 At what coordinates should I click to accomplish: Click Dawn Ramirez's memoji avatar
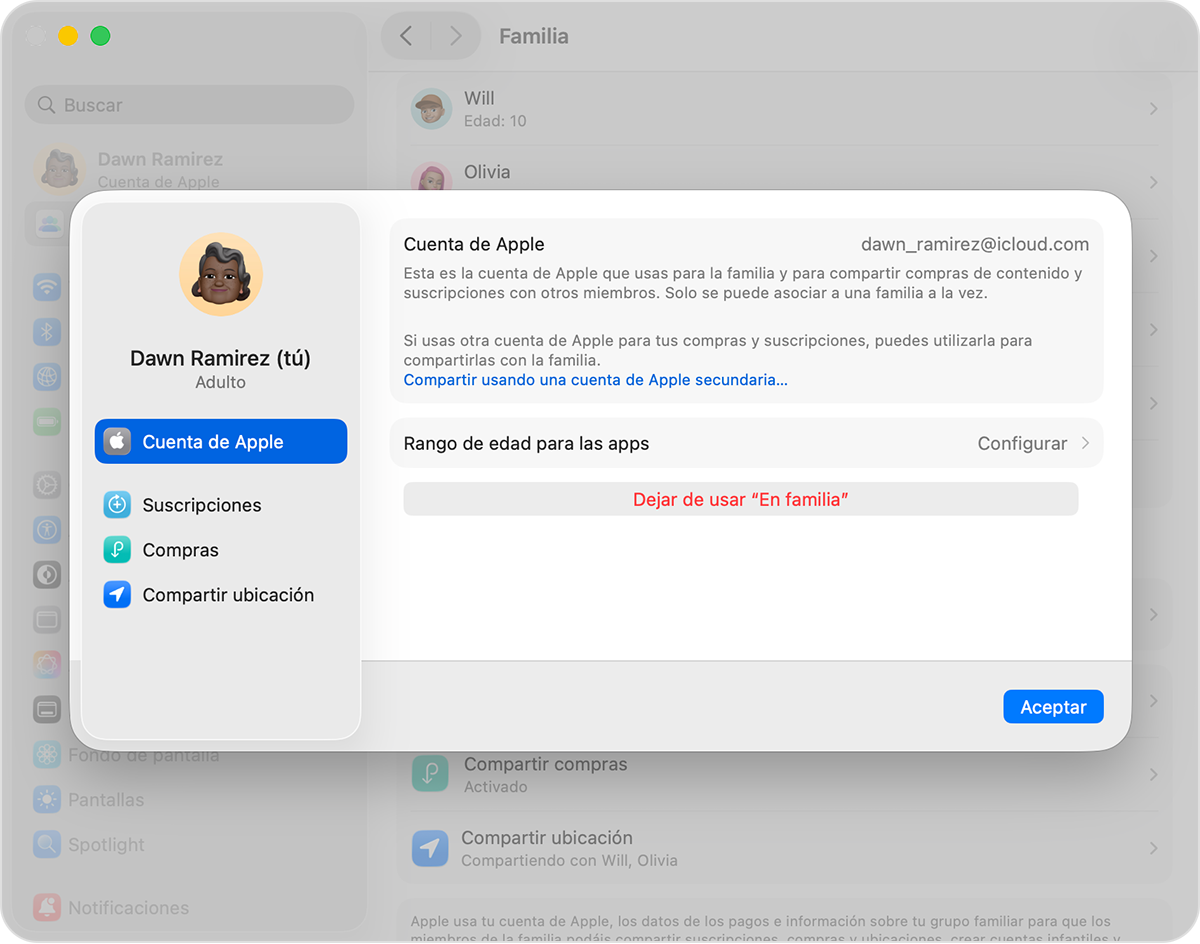coord(220,274)
